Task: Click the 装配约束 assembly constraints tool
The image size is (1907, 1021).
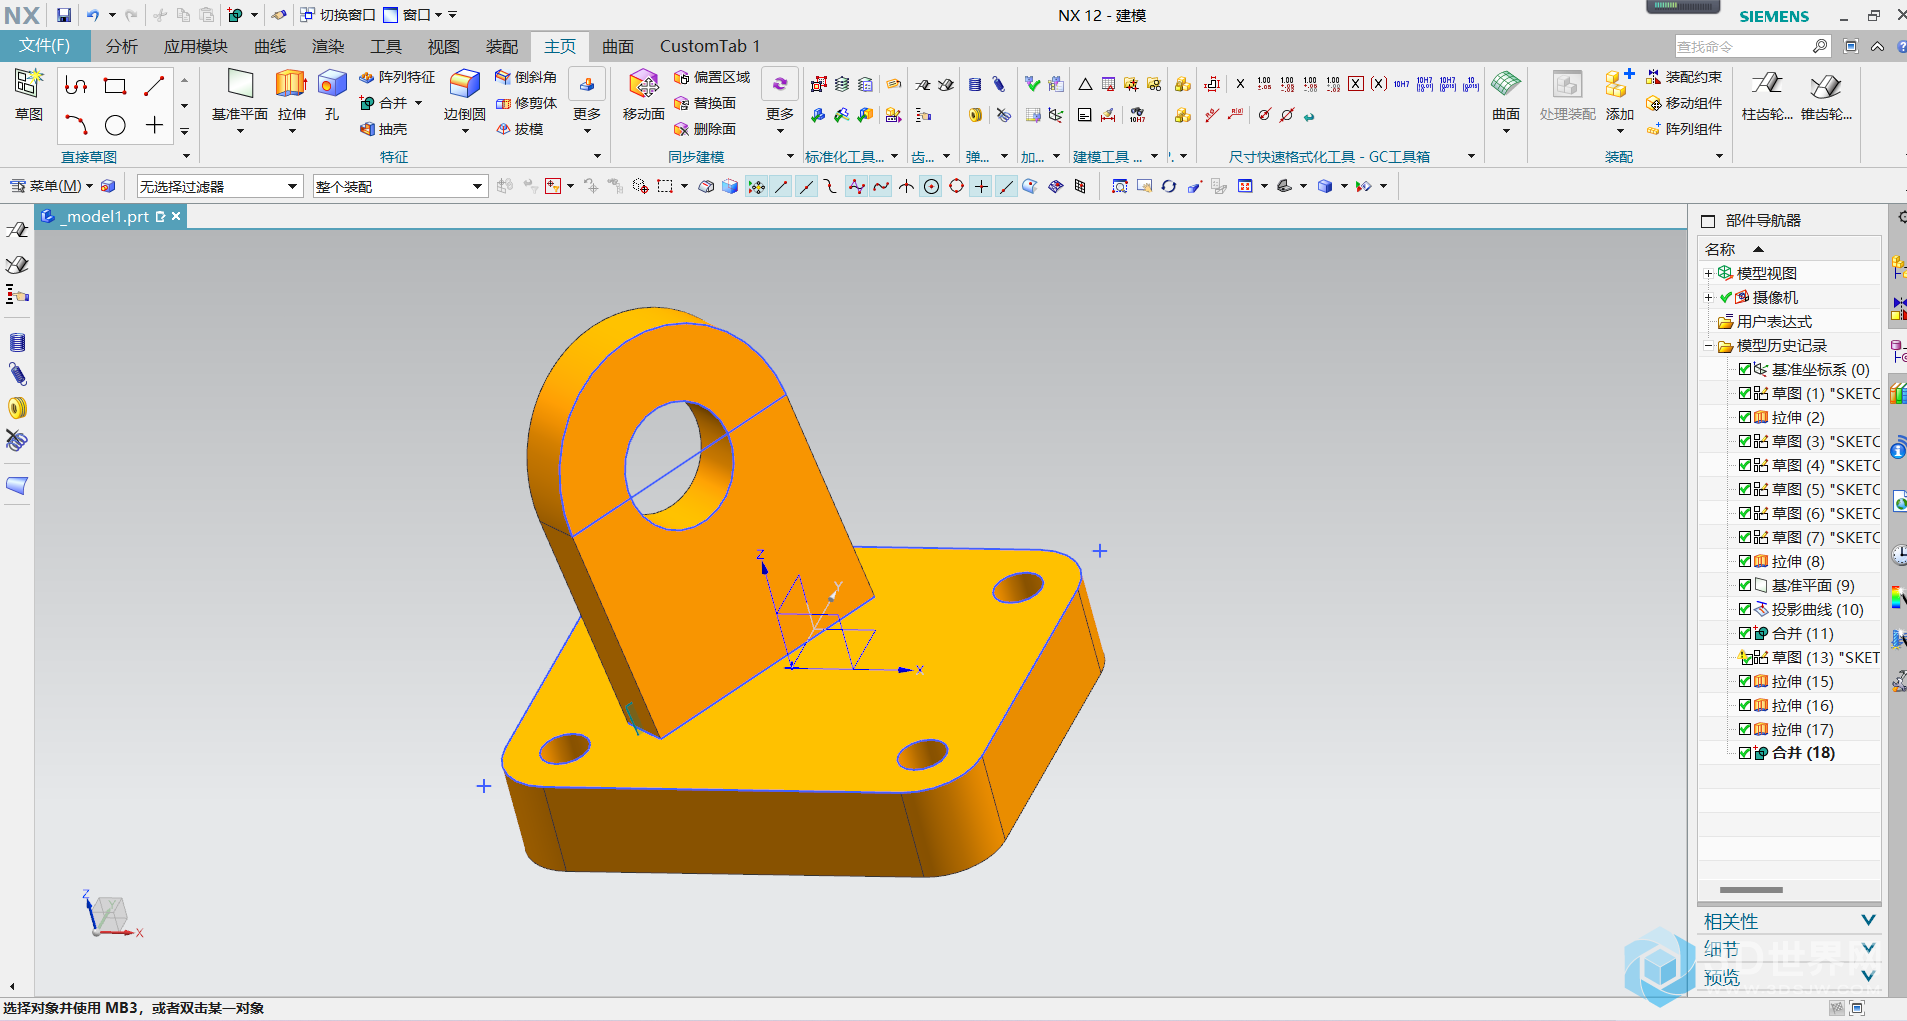Action: point(1684,77)
